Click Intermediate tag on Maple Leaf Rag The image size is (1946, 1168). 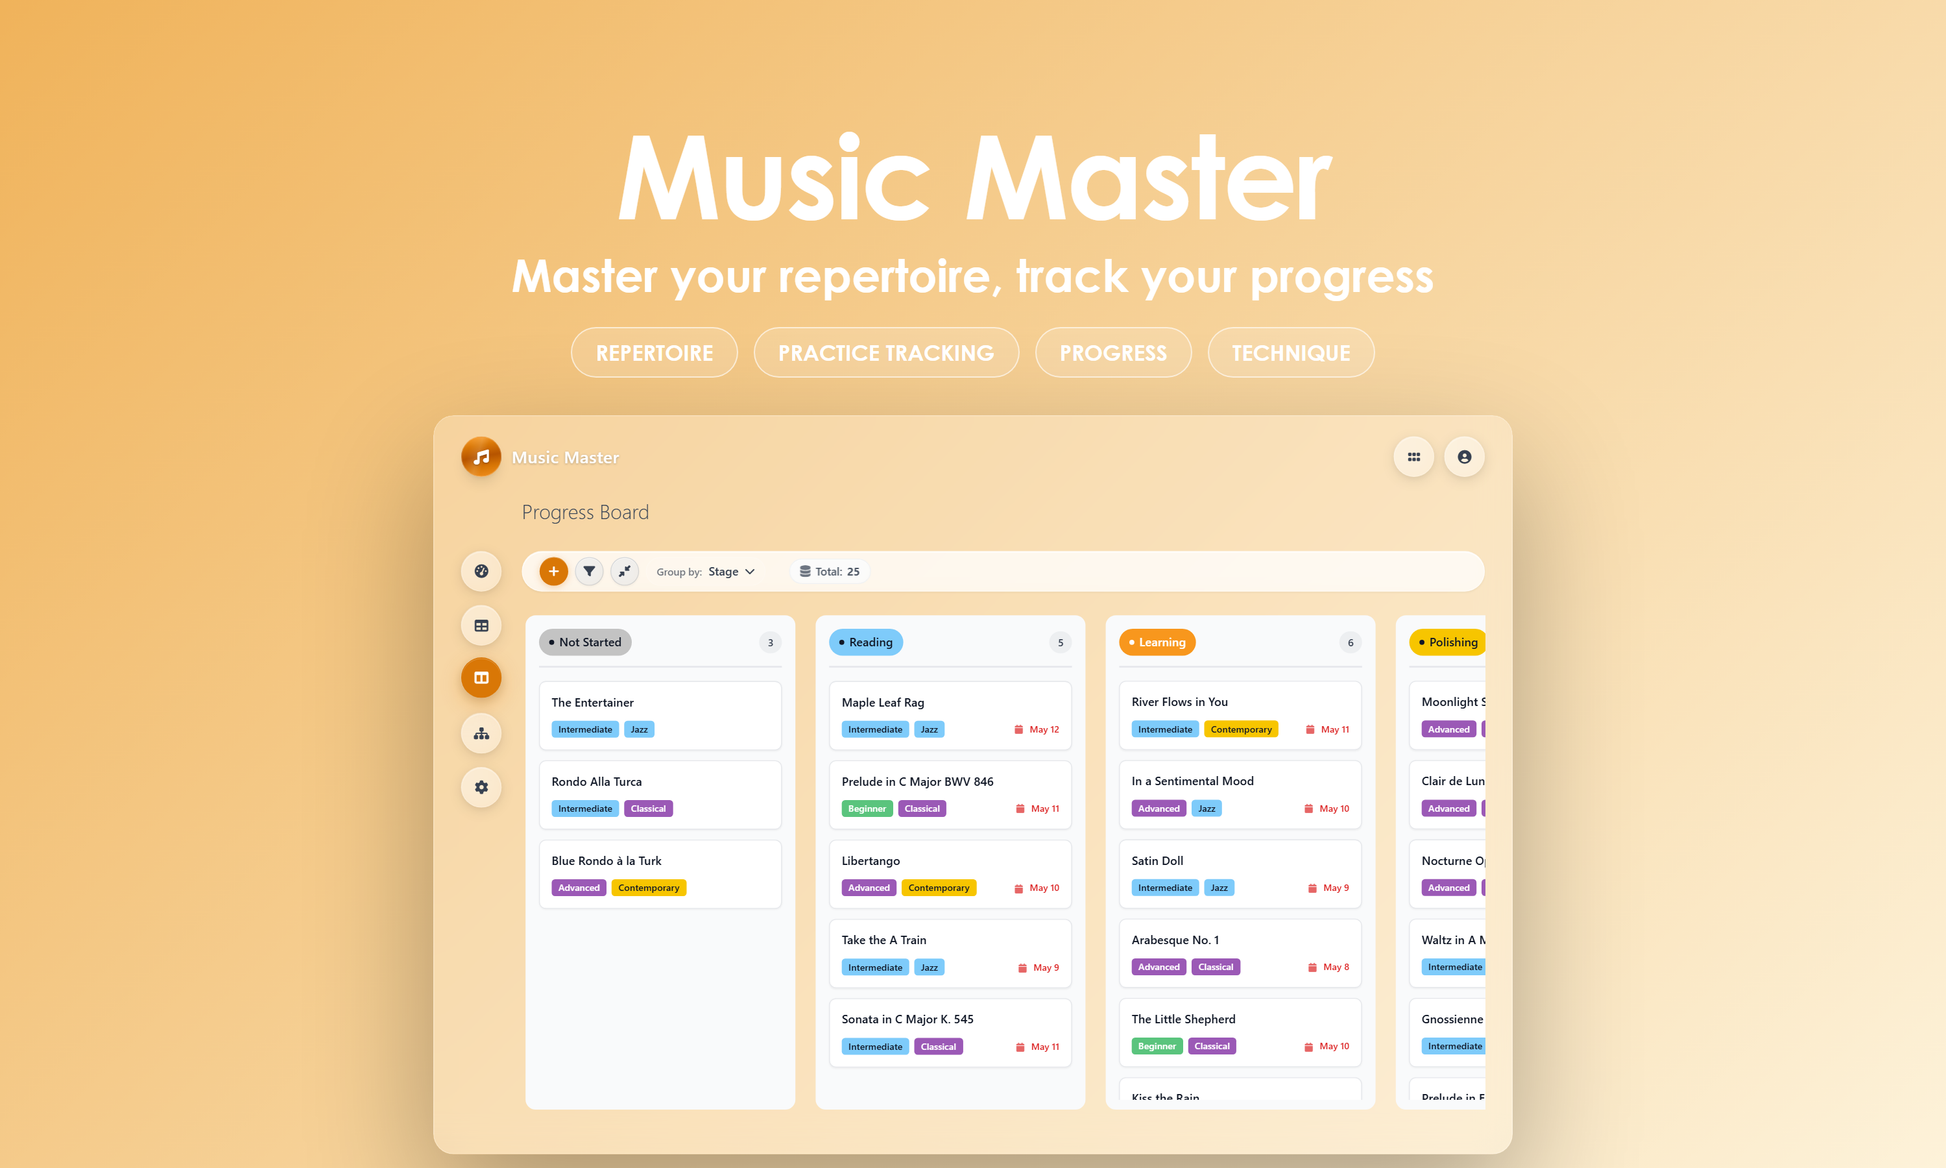pyautogui.click(x=875, y=730)
